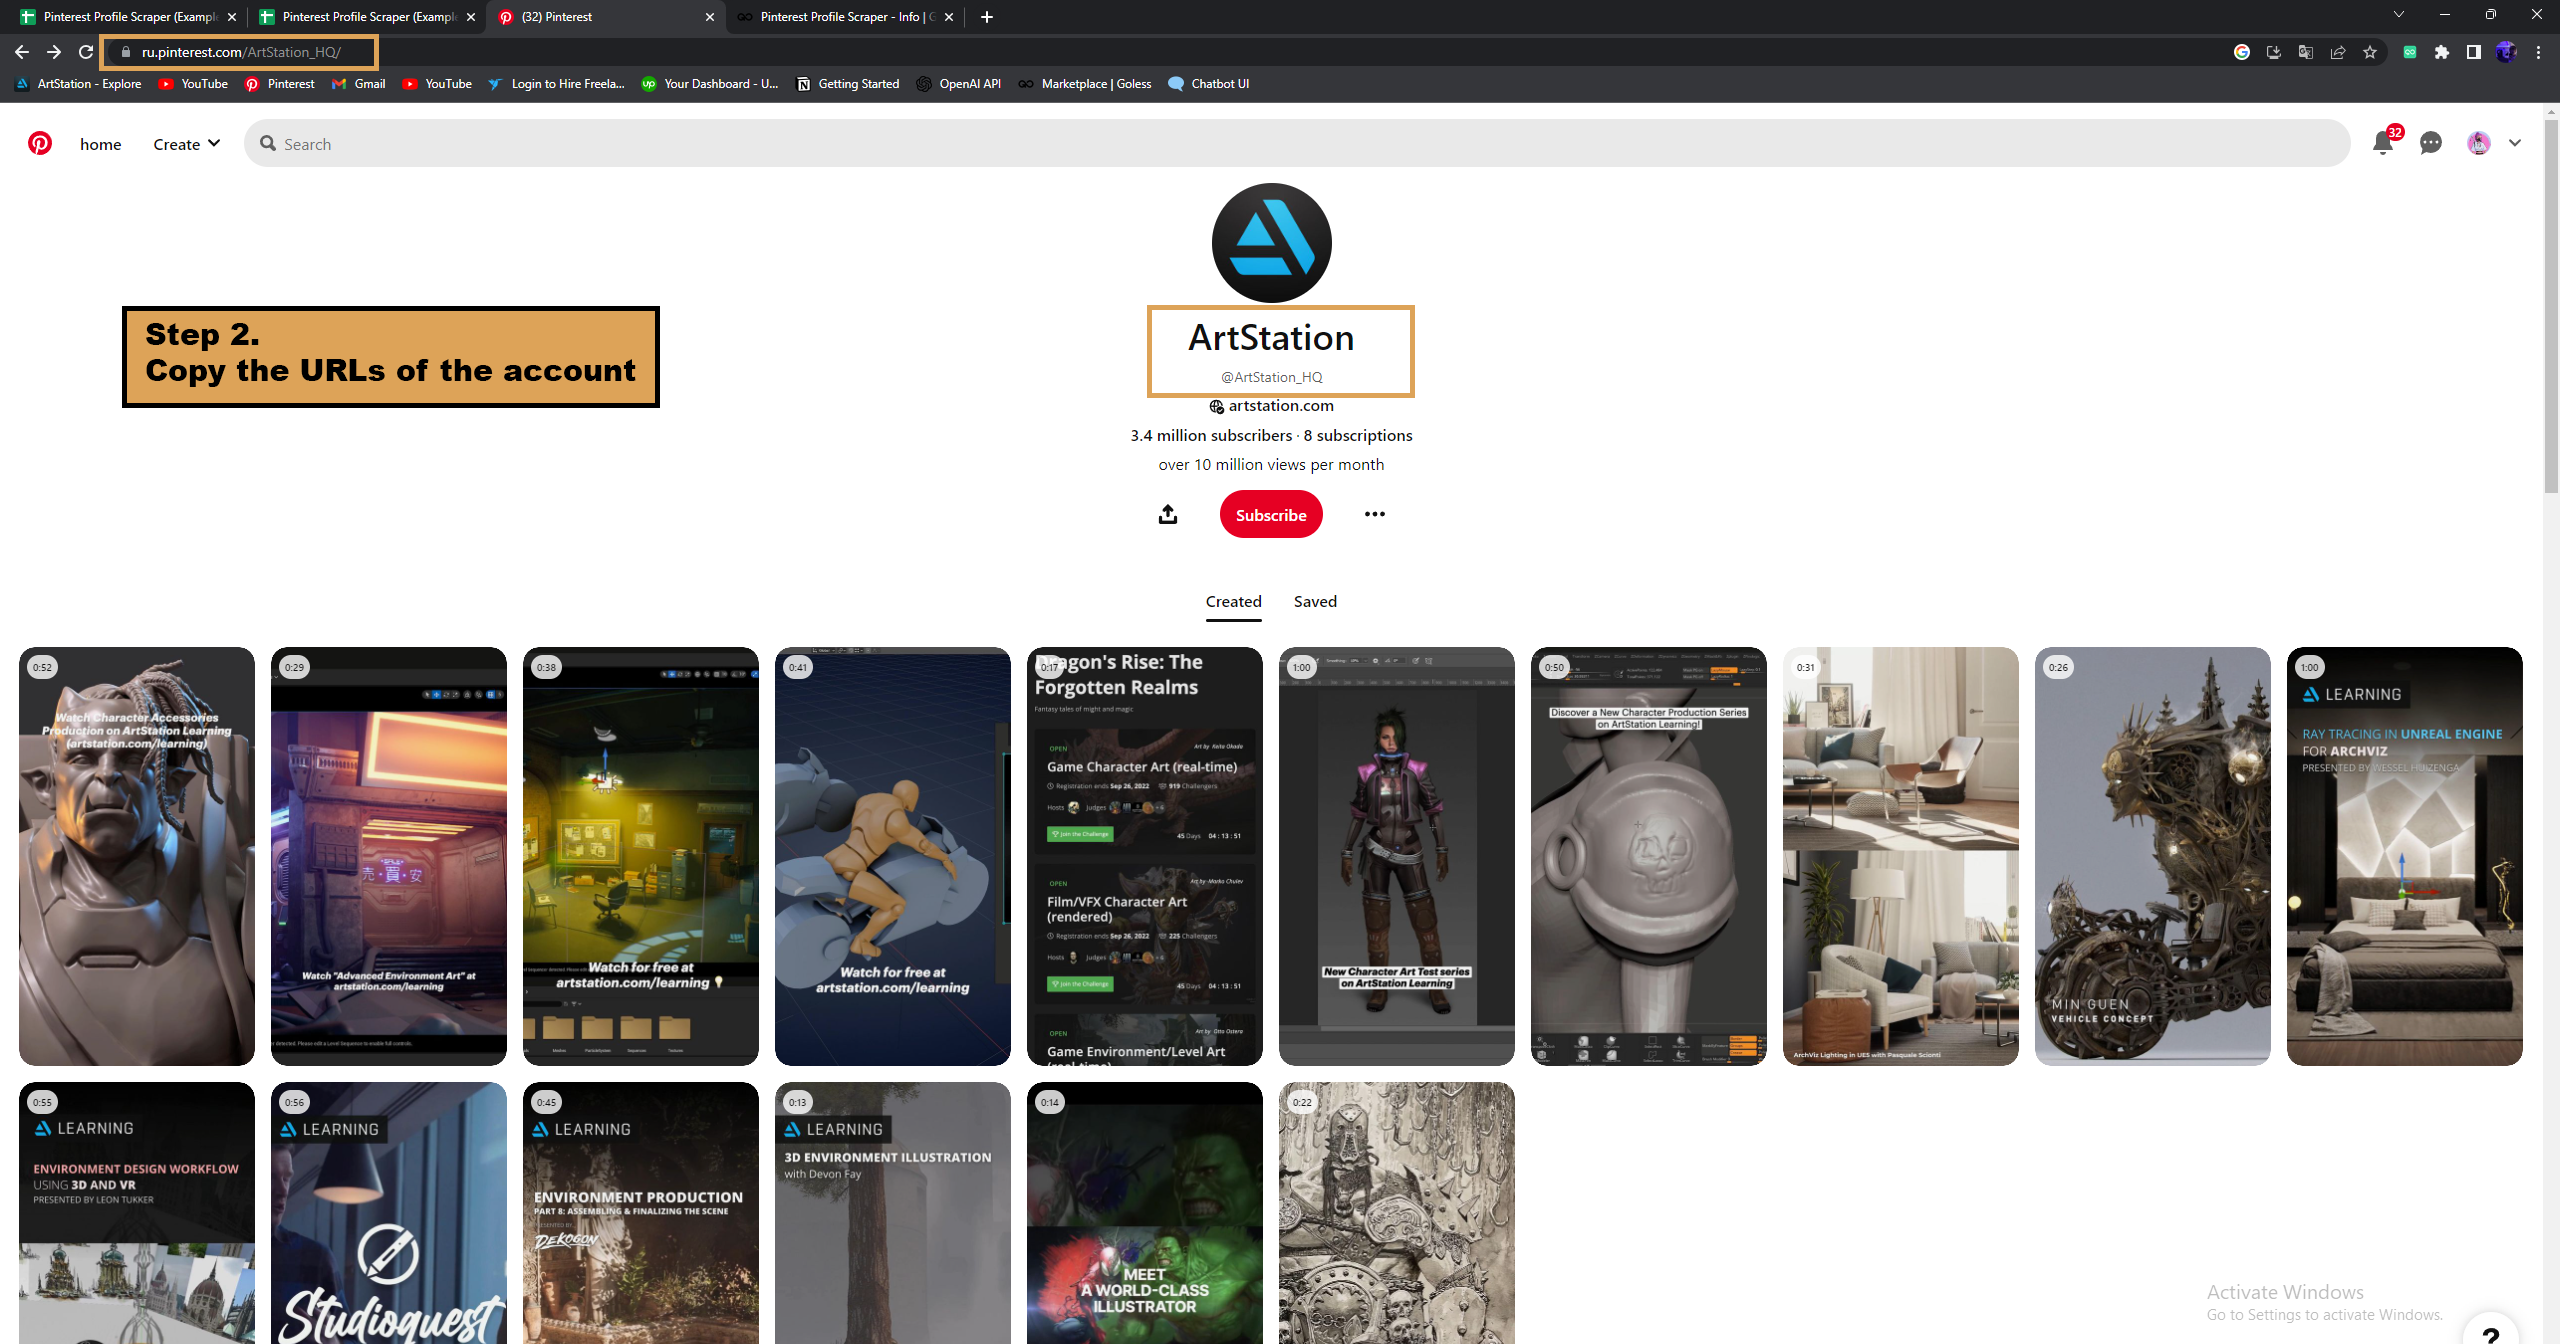This screenshot has height=1344, width=2560.
Task: Expand the accounts chevron next to avatar
Action: pyautogui.click(x=2515, y=143)
